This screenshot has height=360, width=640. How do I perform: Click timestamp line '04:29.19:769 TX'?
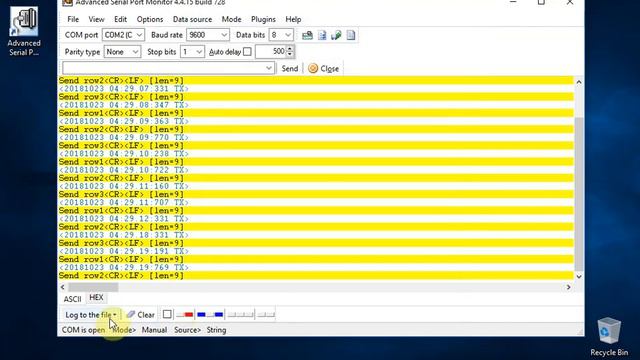tap(124, 268)
